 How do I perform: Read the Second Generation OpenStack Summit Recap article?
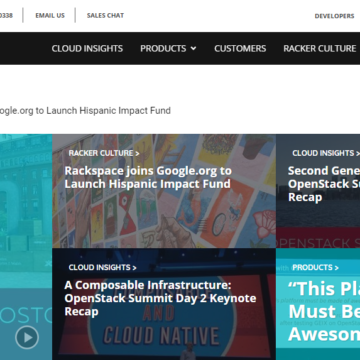click(x=324, y=184)
